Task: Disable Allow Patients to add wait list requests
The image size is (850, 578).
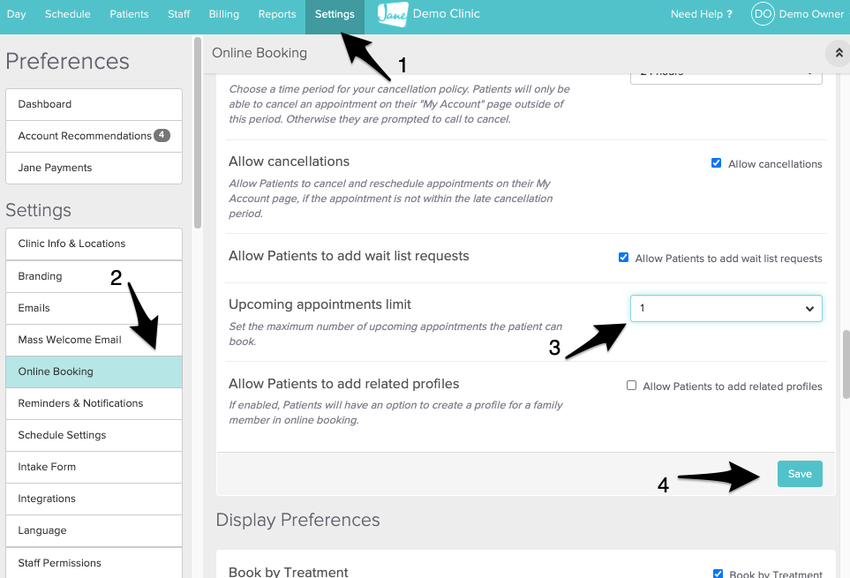Action: 624,257
